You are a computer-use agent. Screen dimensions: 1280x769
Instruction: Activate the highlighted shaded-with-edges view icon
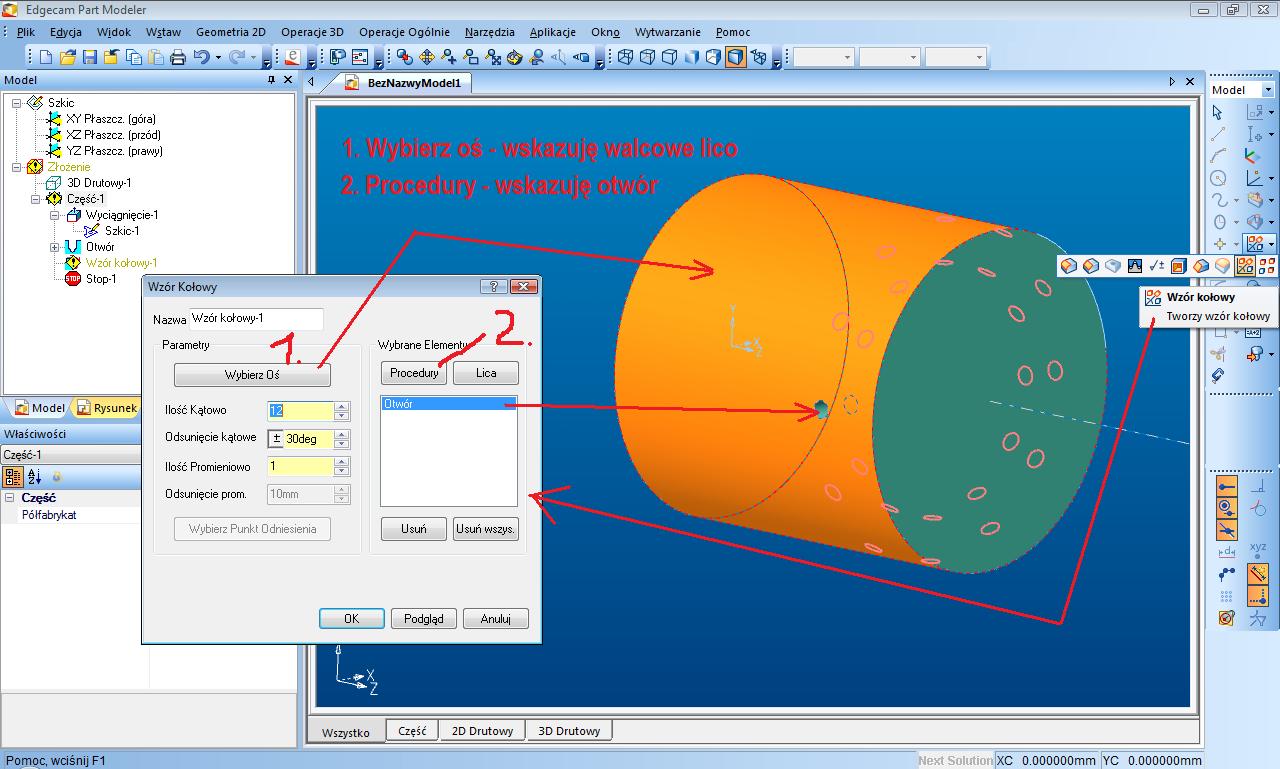pyautogui.click(x=736, y=57)
